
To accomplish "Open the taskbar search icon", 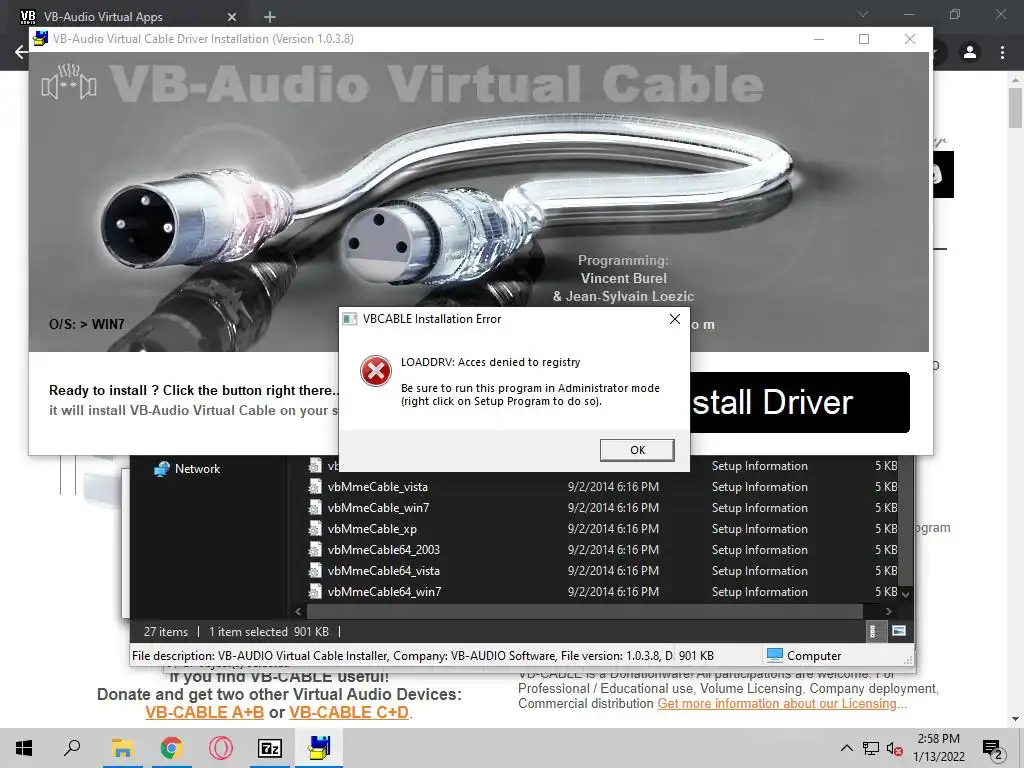I will click(72, 748).
